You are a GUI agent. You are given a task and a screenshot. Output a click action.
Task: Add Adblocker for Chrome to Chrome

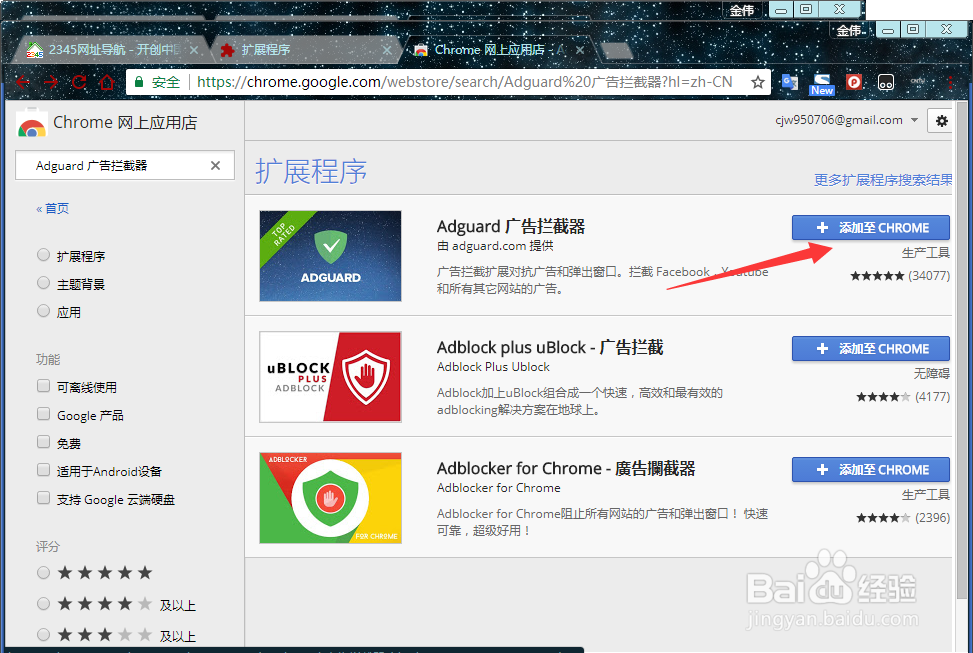[x=871, y=470]
